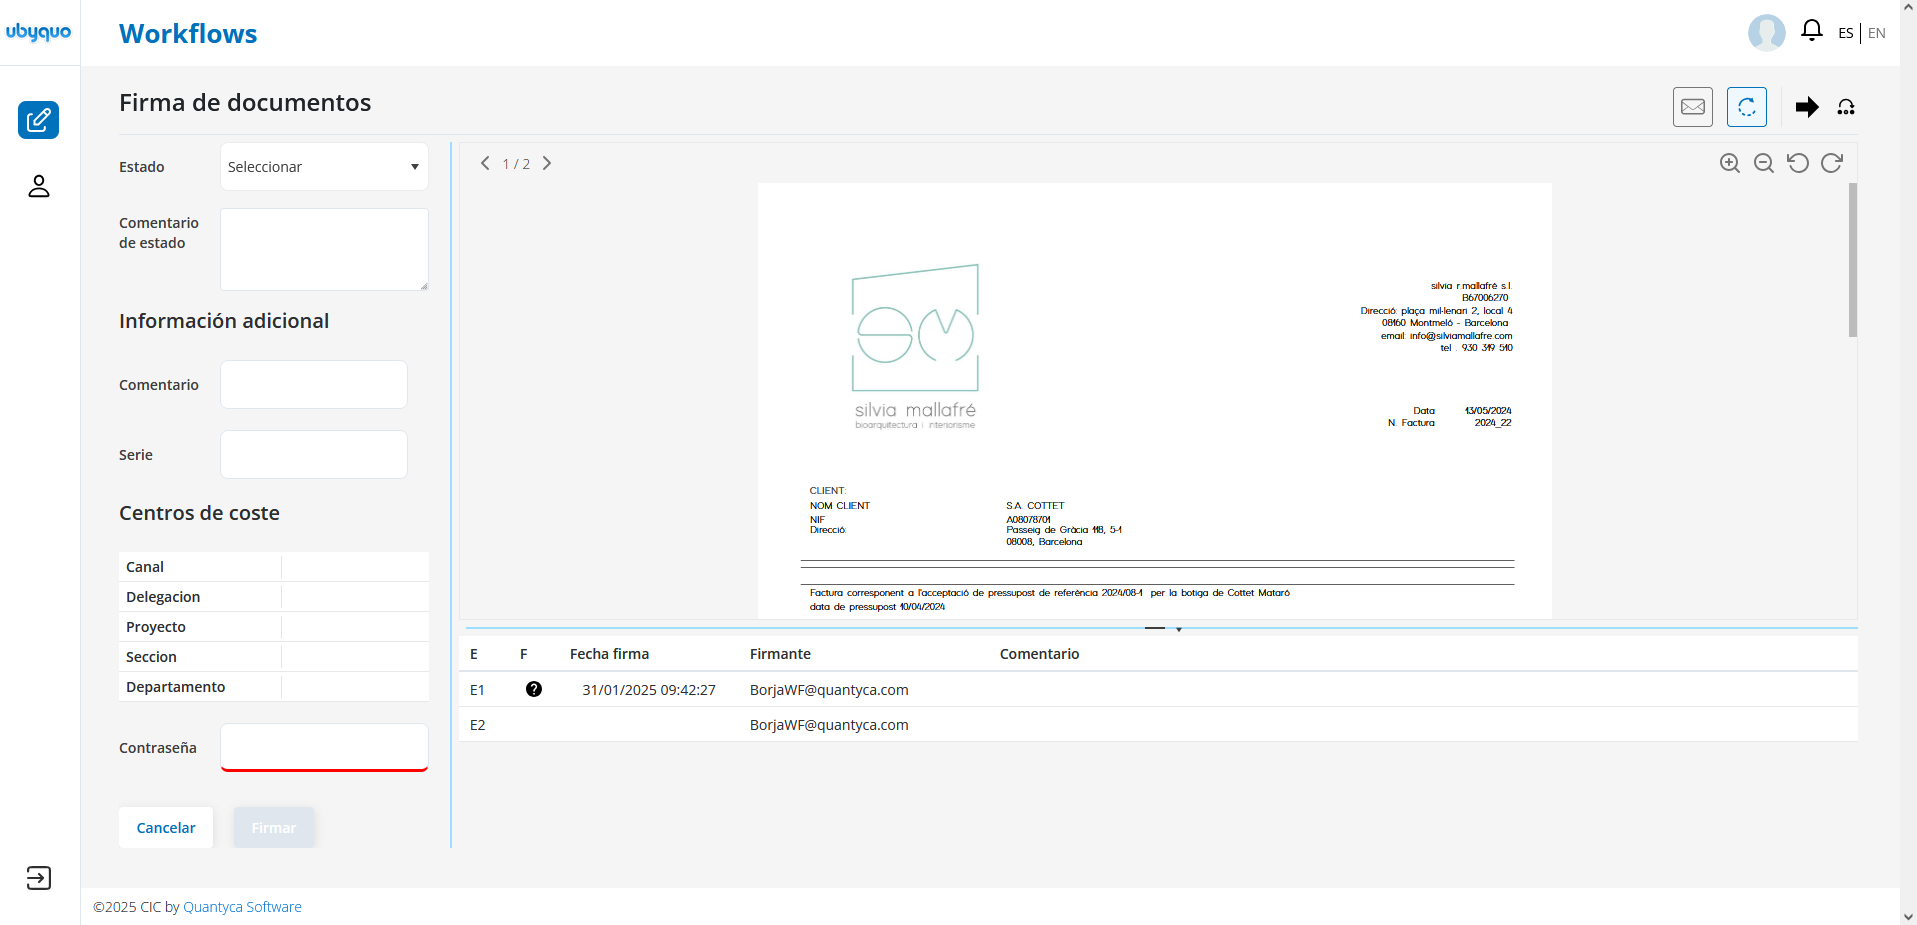The height and width of the screenshot is (925, 1917).
Task: Select the E1 signer row email
Action: coord(829,690)
